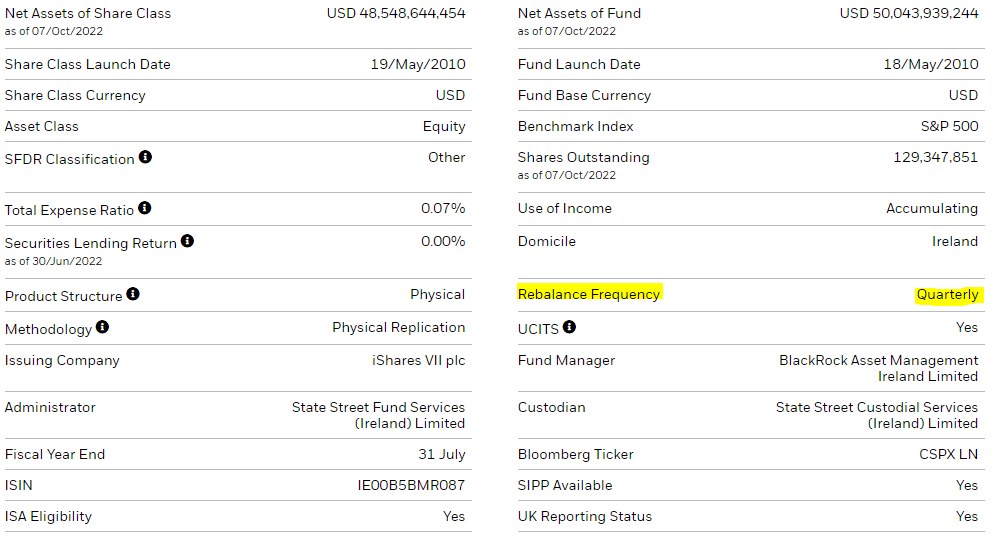Click the S&P 500 benchmark index value
The image size is (998, 542).
click(949, 126)
